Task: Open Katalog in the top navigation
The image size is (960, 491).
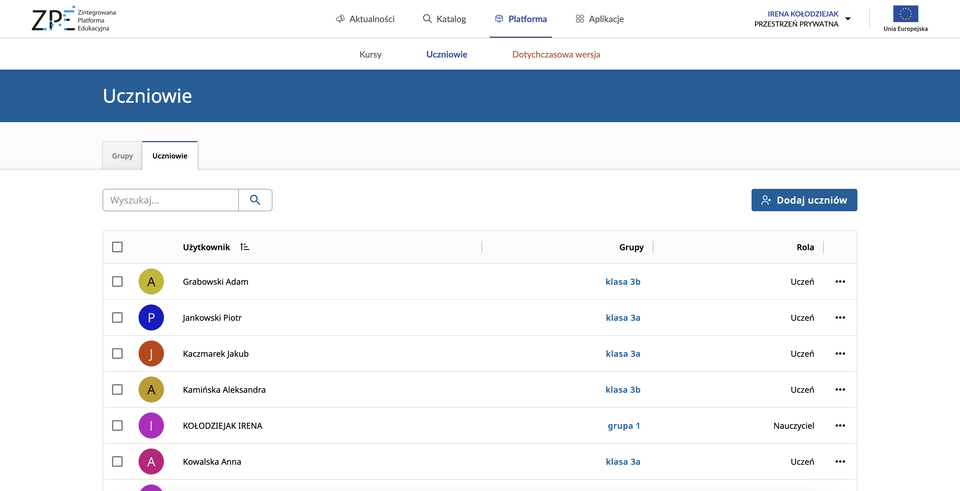Action: click(x=444, y=19)
